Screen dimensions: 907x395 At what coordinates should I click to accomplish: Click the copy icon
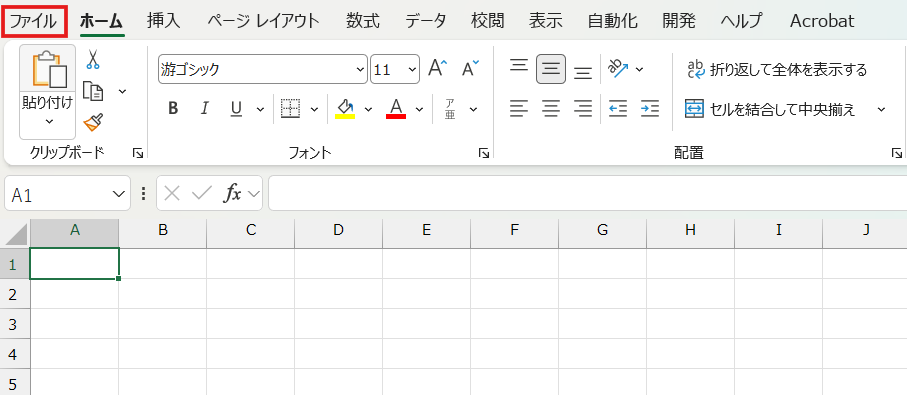[x=93, y=91]
